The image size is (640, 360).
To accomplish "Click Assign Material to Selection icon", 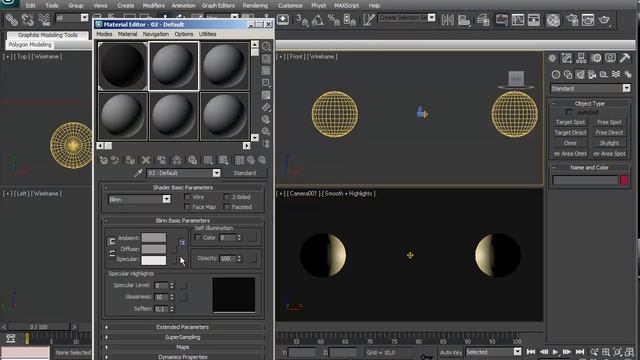I will pos(130,160).
